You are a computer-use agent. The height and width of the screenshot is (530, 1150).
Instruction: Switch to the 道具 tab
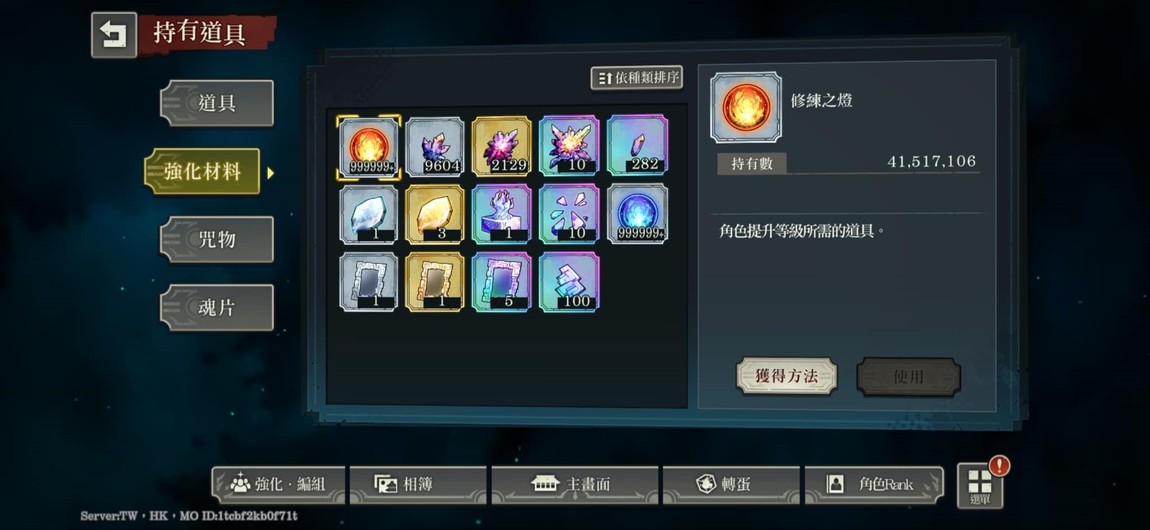[x=217, y=103]
